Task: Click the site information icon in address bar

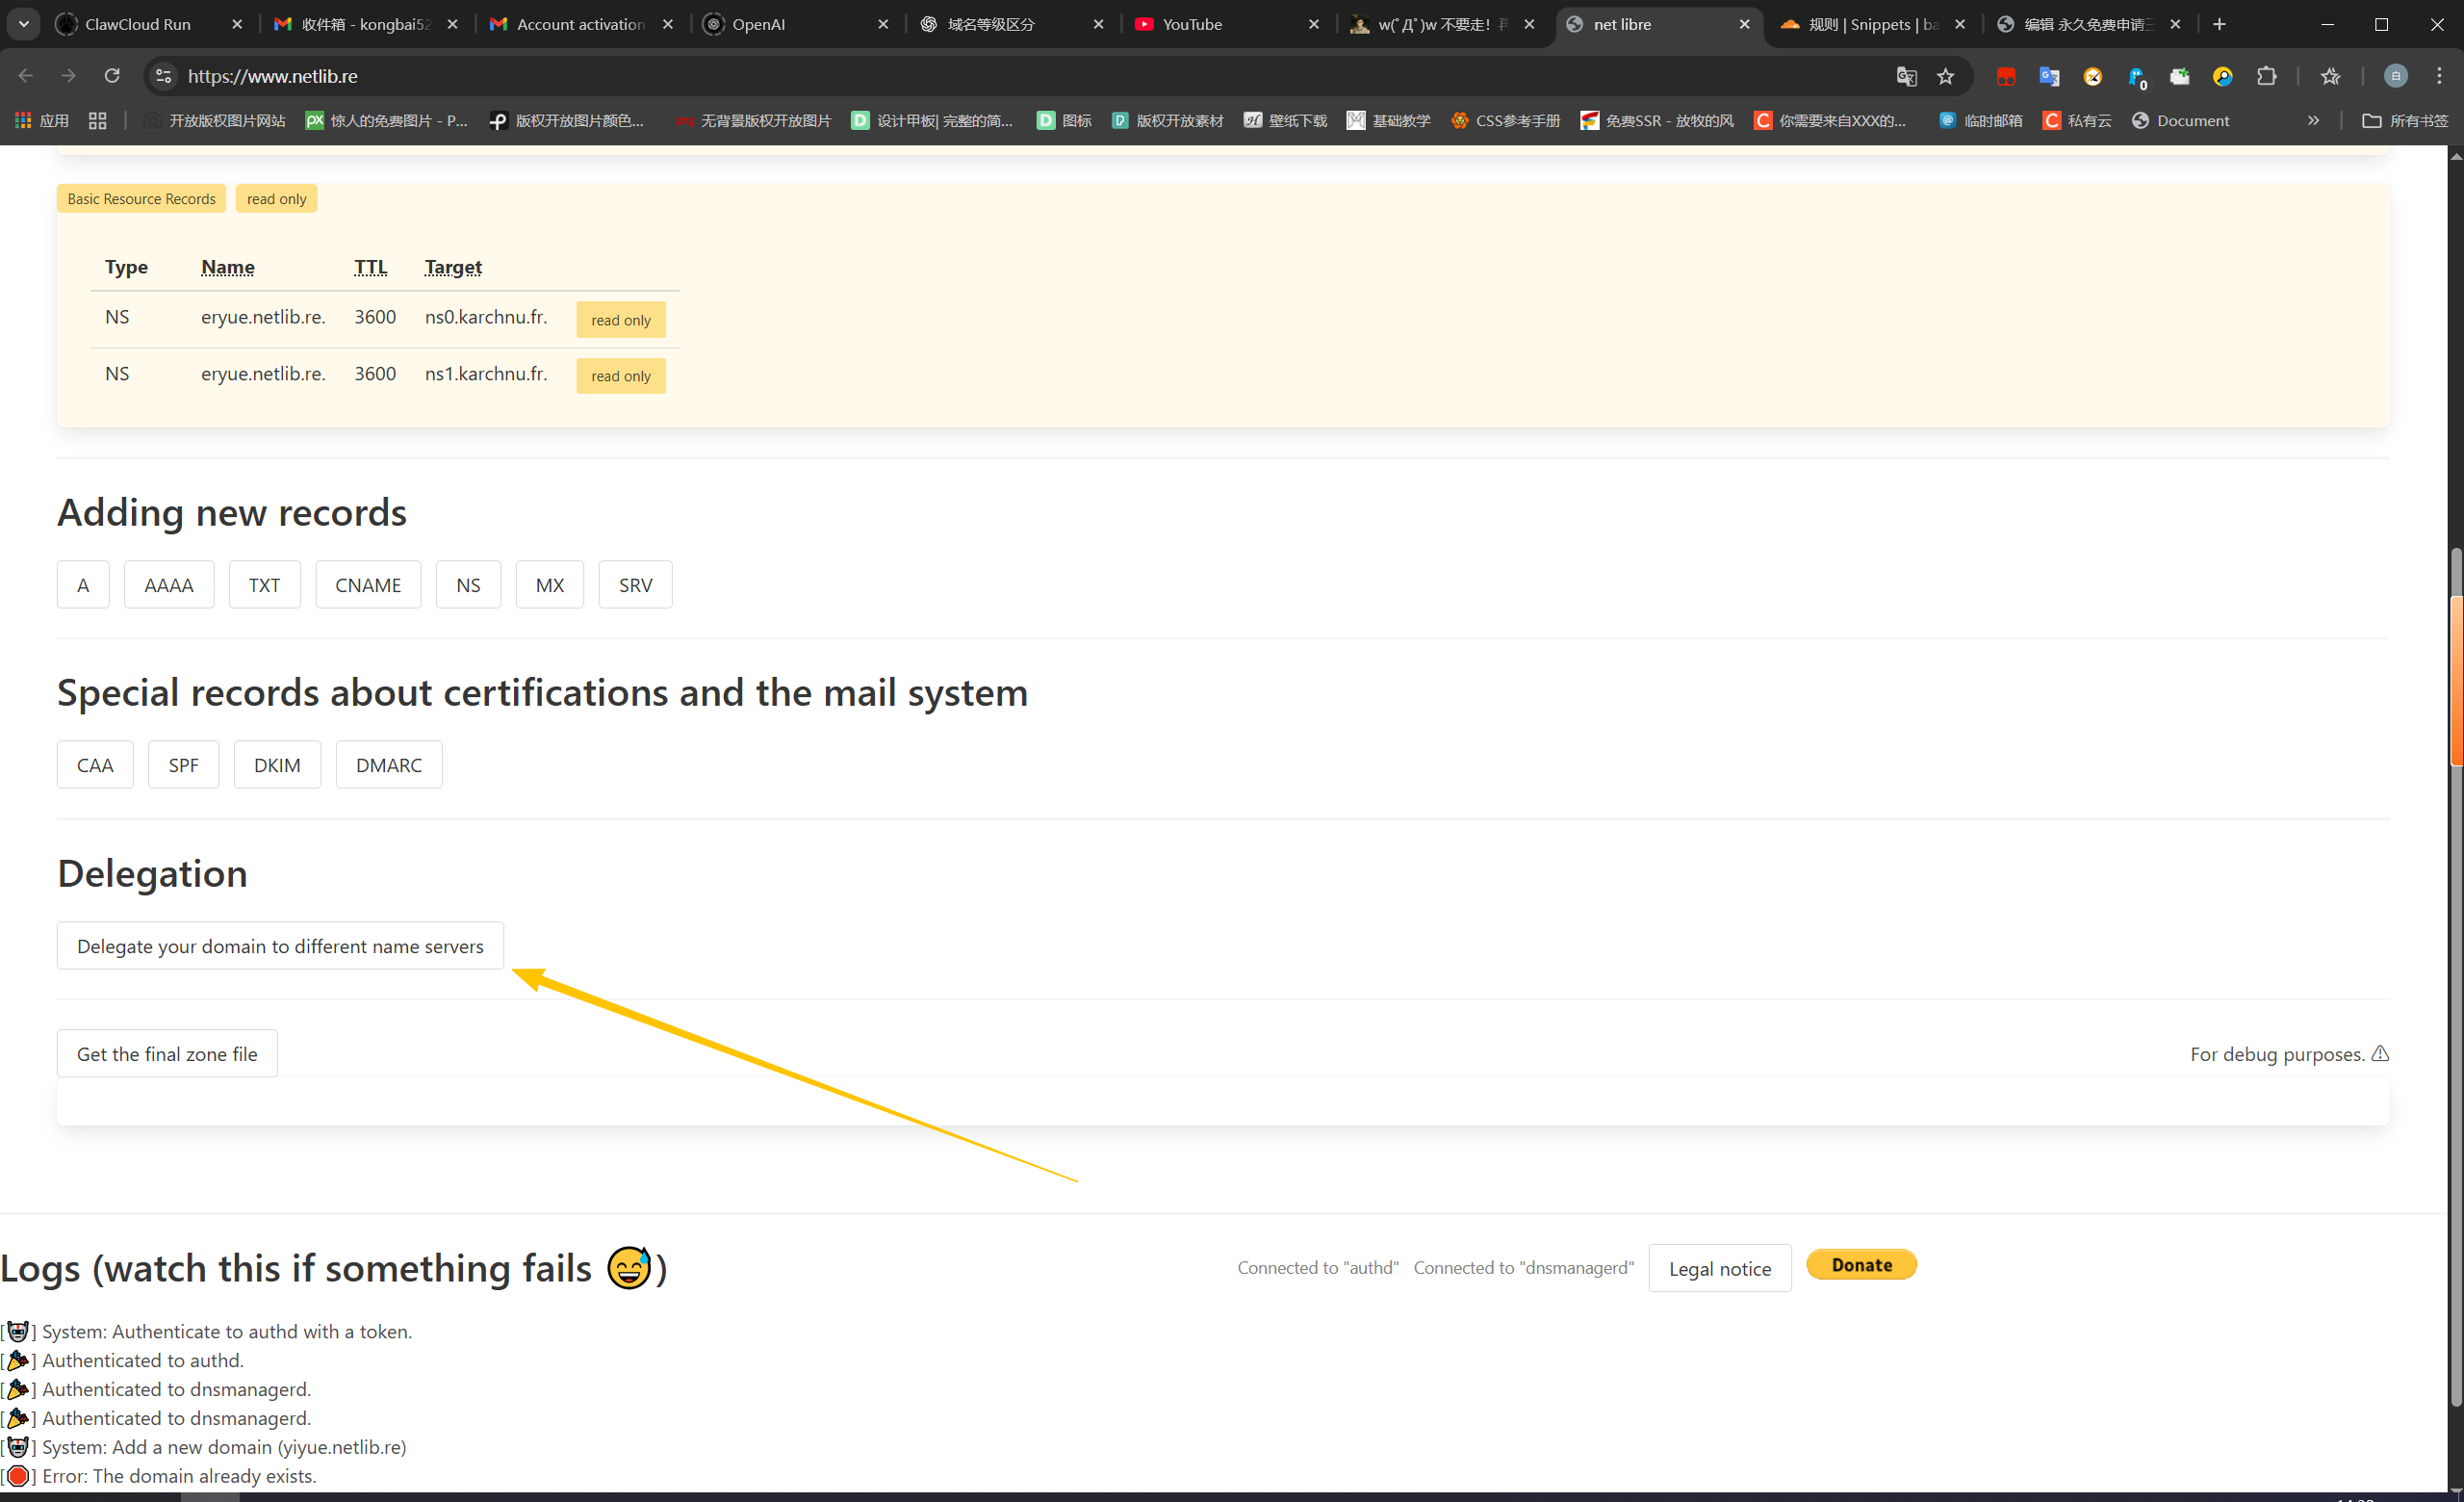Action: (164, 76)
